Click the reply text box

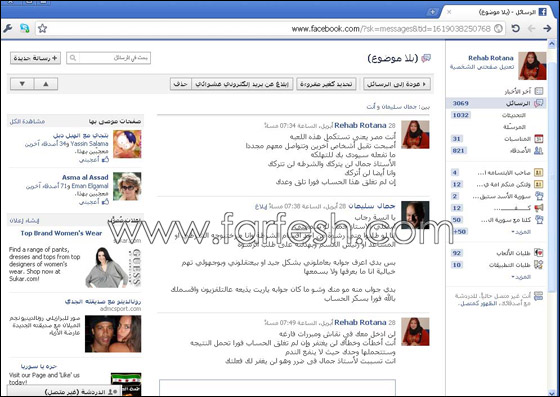click(x=278, y=387)
